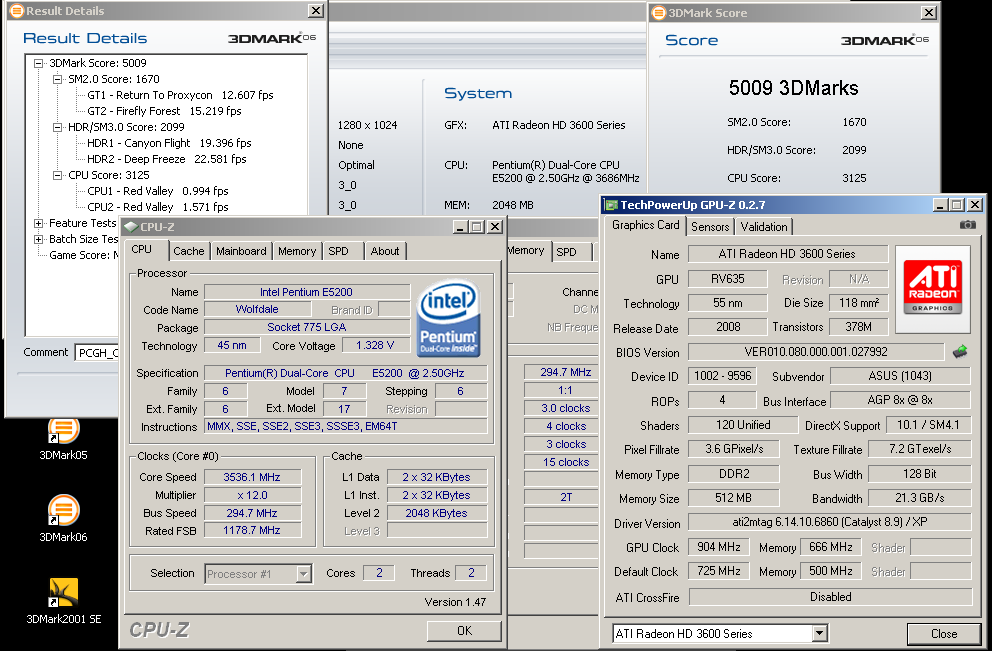
Task: Select GT2 - Firefly Forest result
Action: (164, 111)
